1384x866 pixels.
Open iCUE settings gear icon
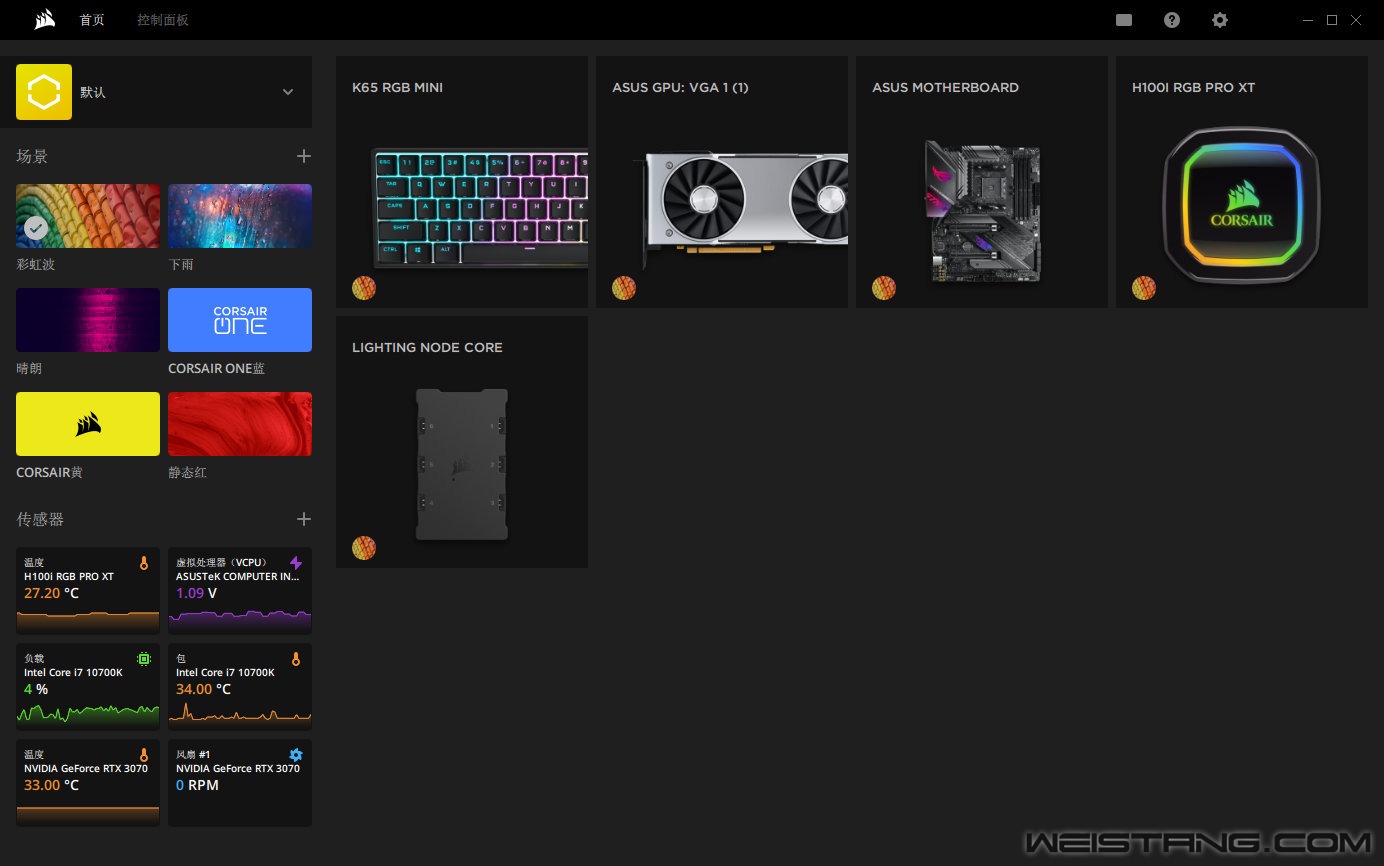[x=1220, y=20]
